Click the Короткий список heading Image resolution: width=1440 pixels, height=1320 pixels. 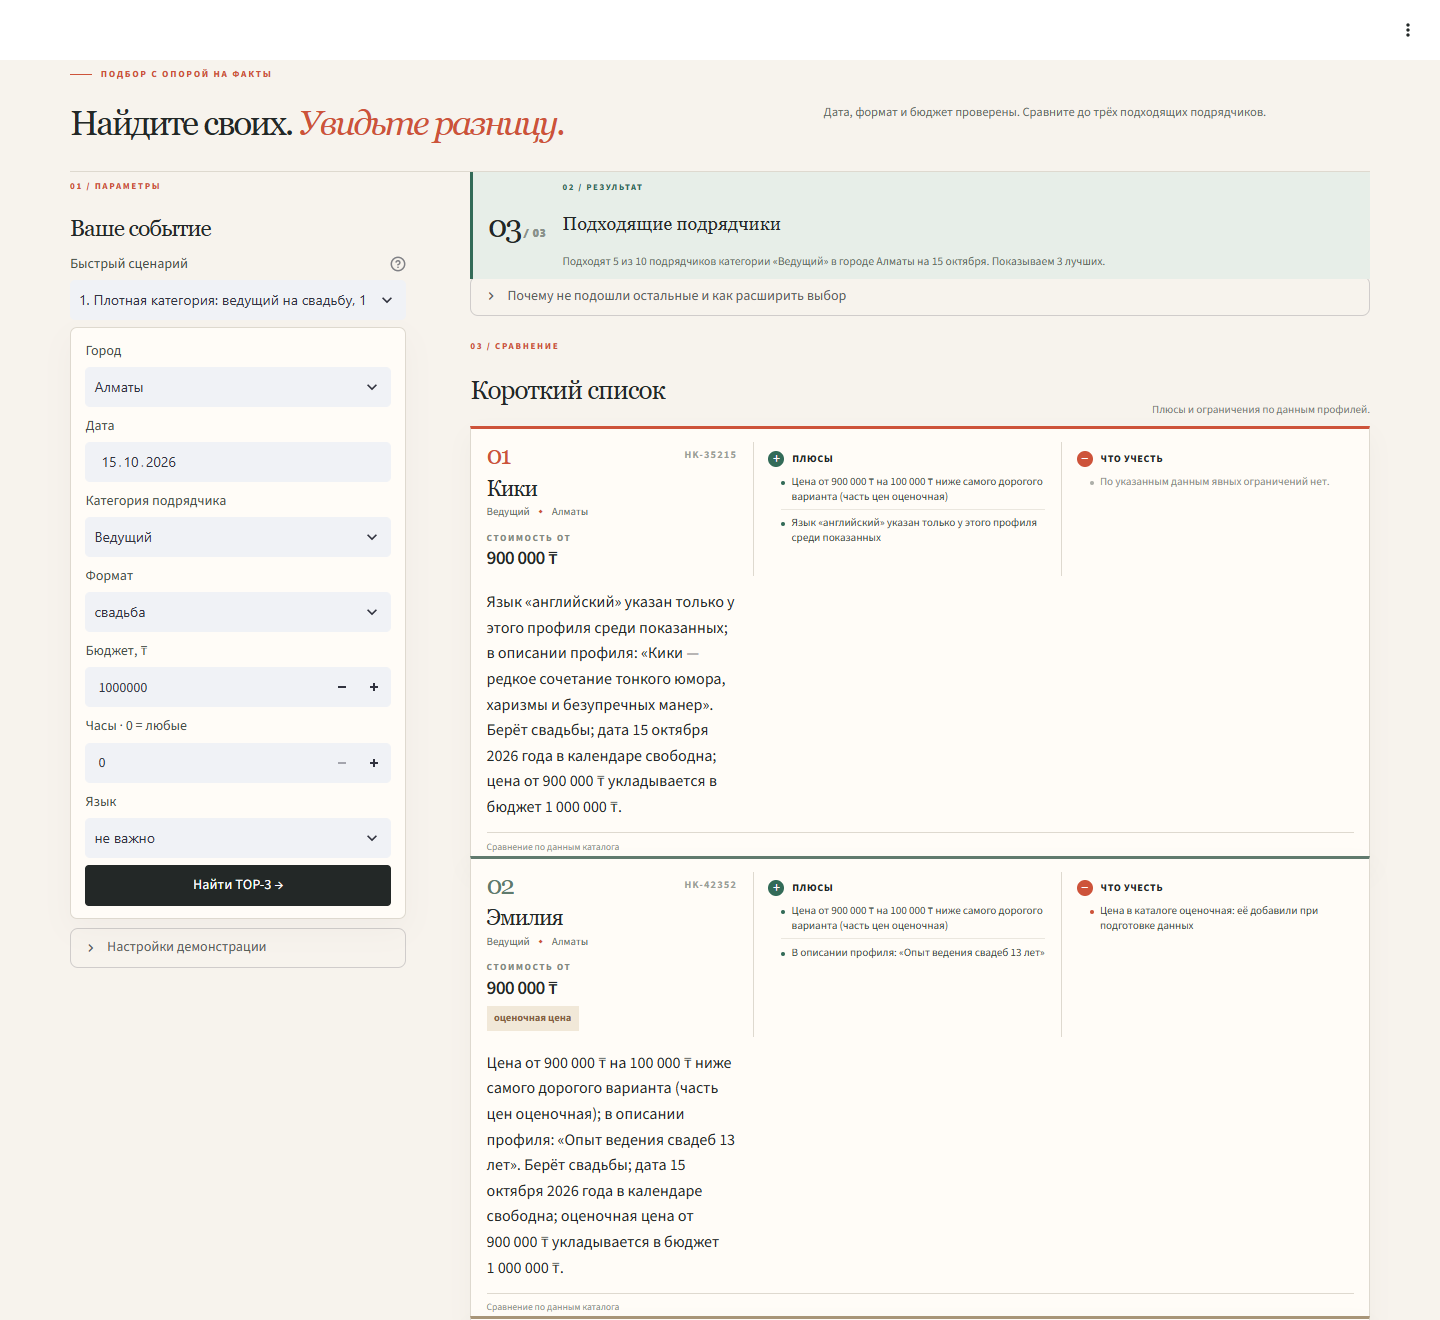click(x=568, y=390)
